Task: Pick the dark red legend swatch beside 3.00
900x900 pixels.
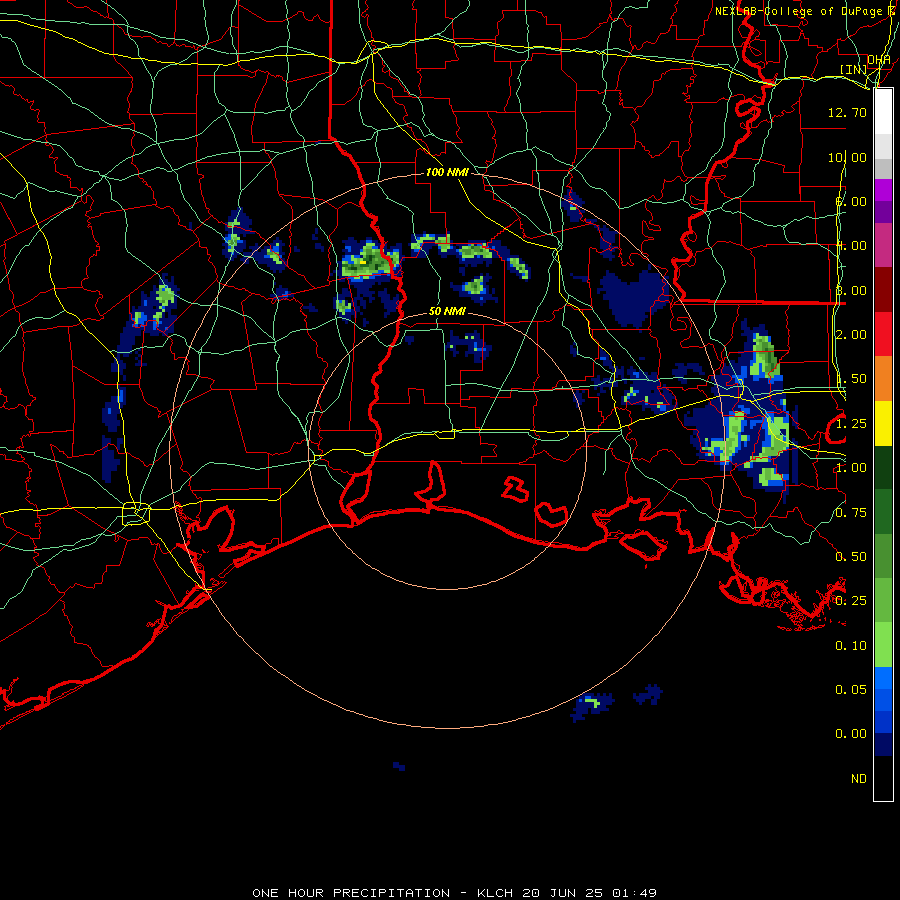Action: point(883,290)
